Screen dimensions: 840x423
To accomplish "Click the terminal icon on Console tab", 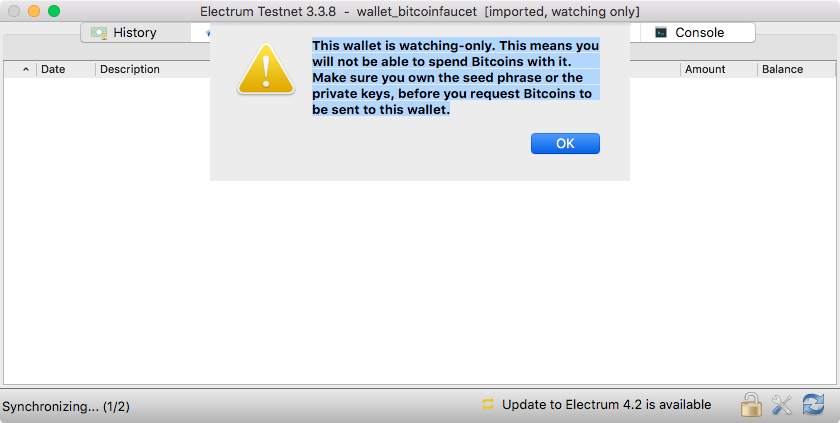I will (x=661, y=33).
